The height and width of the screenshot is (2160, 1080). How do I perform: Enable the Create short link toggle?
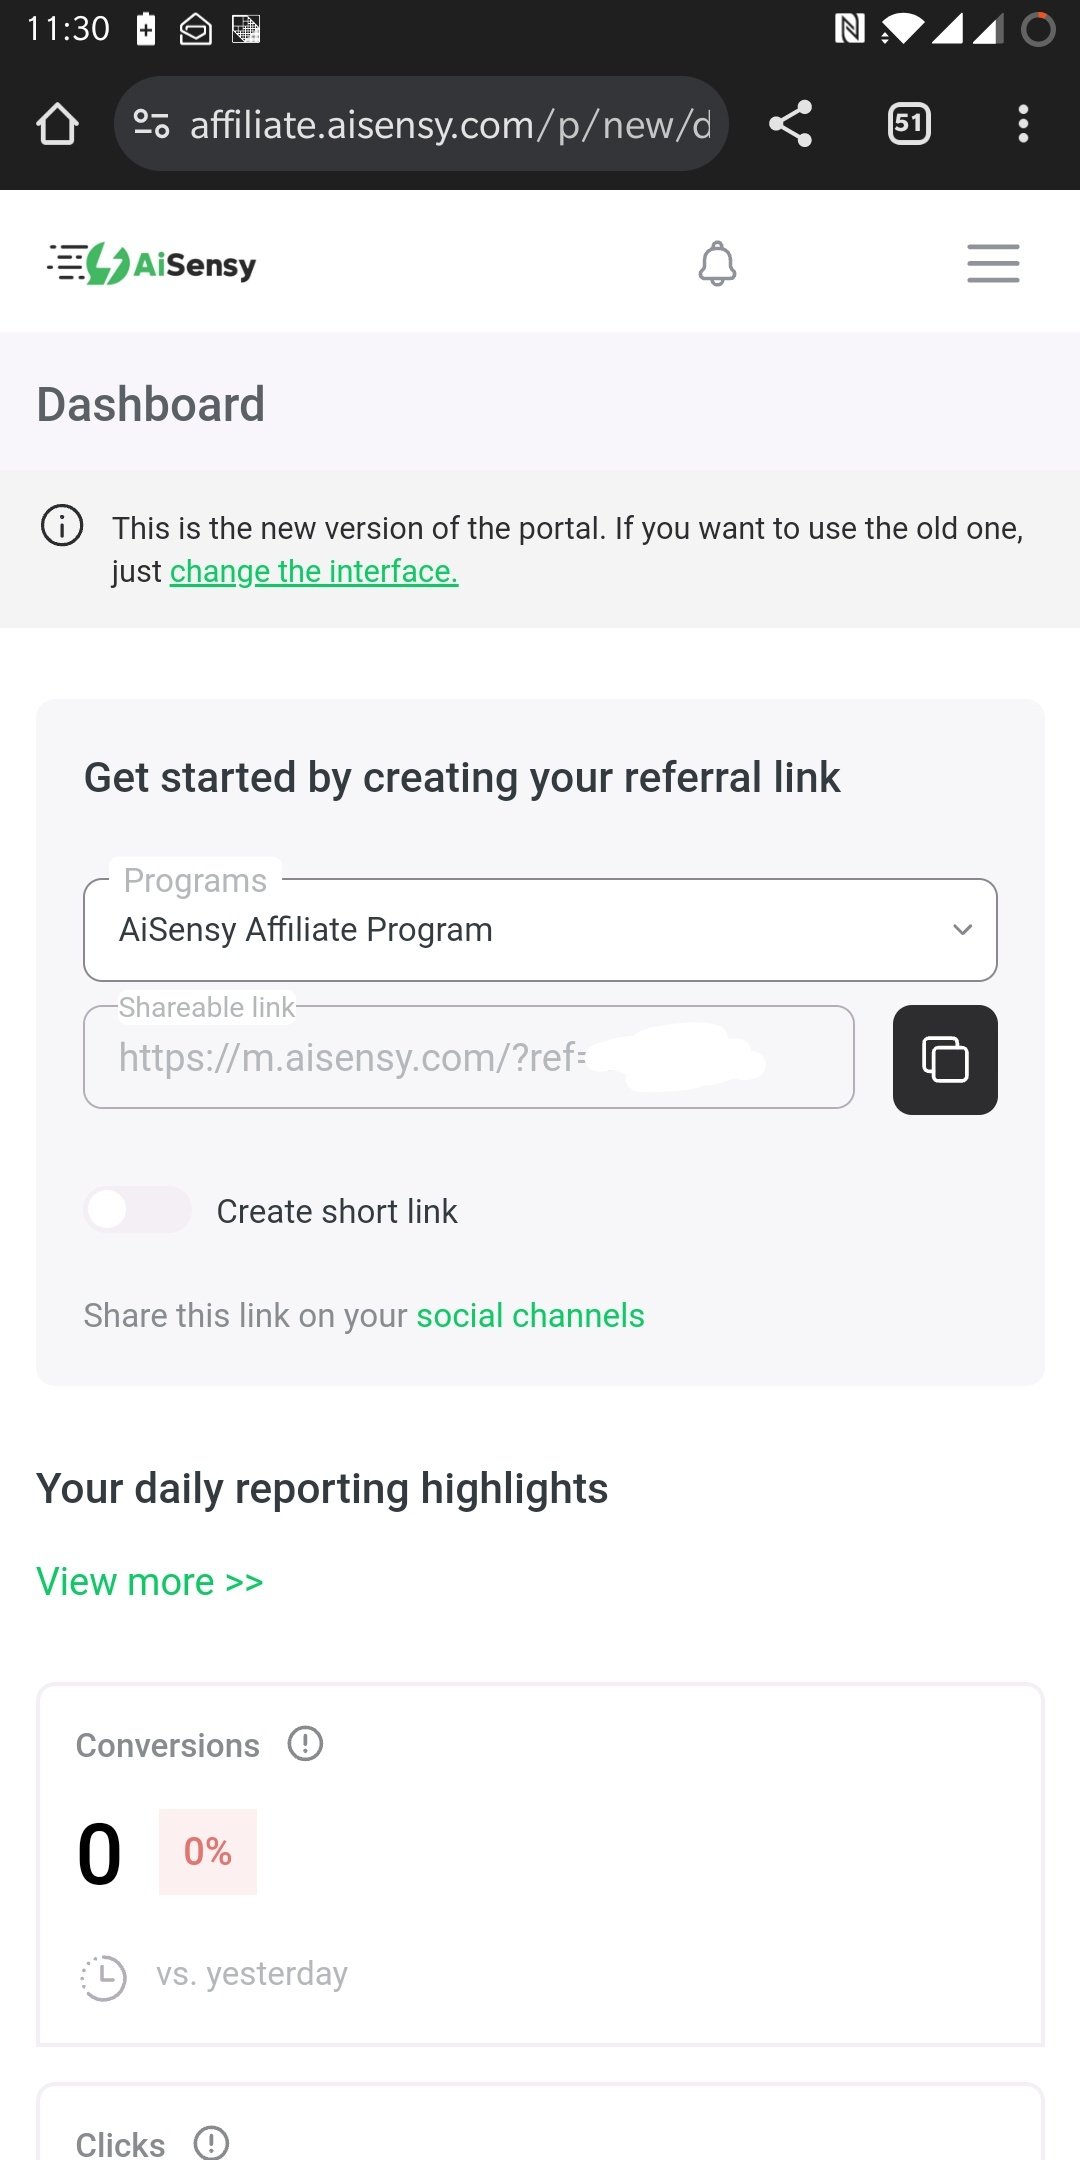pos(137,1210)
